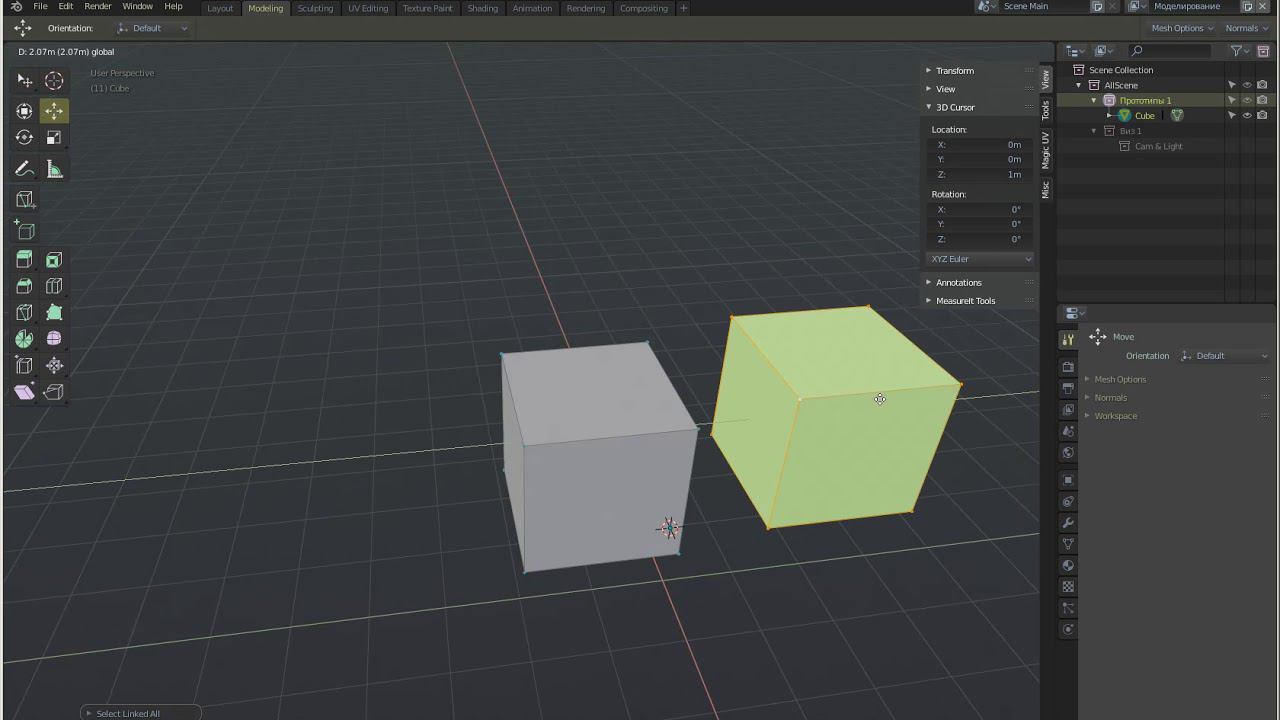Open the Render menu
This screenshot has width=1280, height=720.
pyautogui.click(x=98, y=7)
